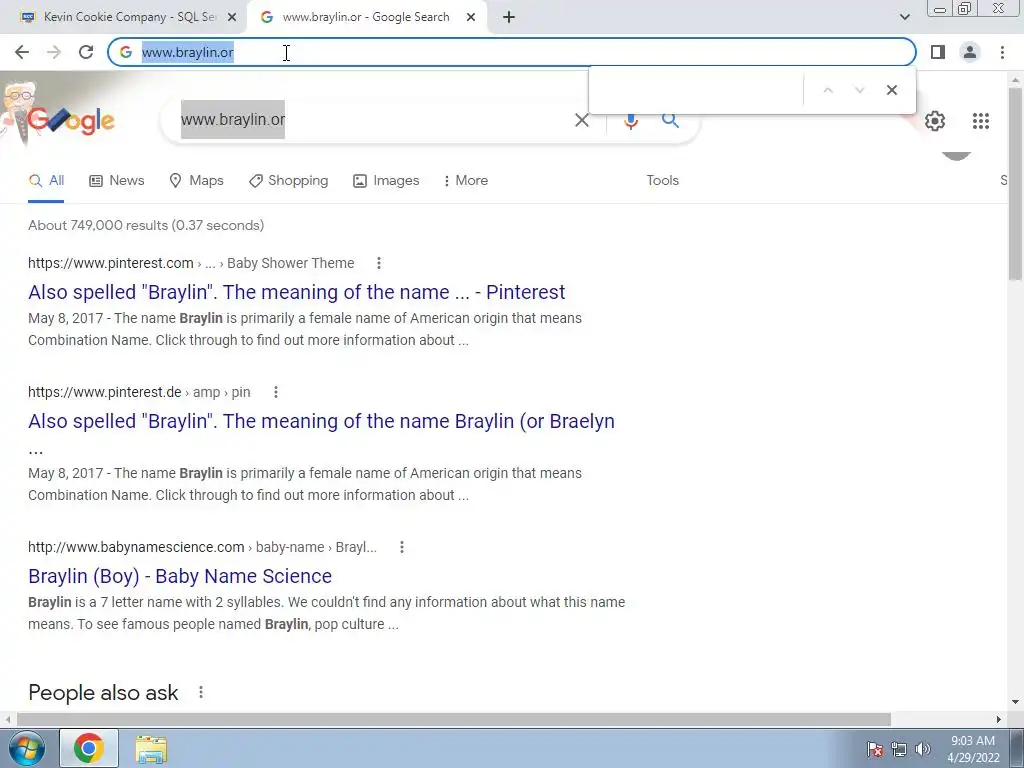Open Chrome three-dot menu
Image resolution: width=1024 pixels, height=768 pixels.
tap(1002, 52)
